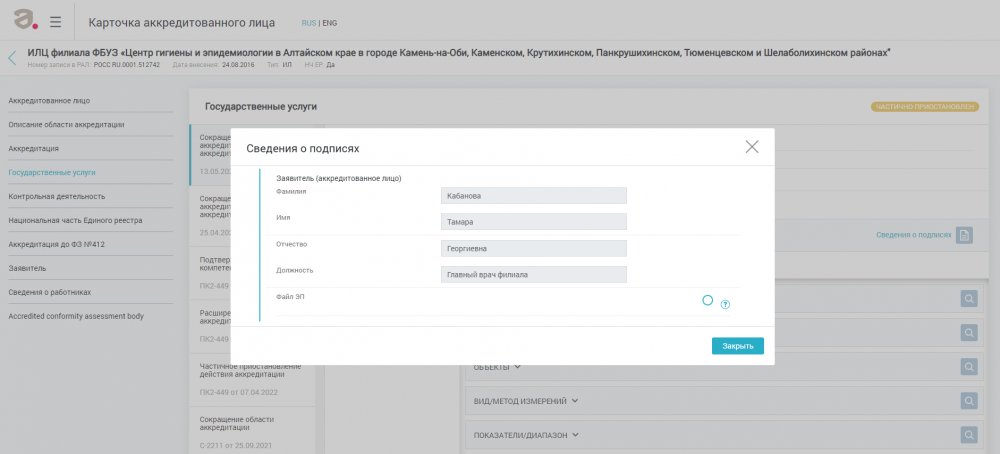The height and width of the screenshot is (454, 1000).
Task: Open Сведения о работниках in left sidebar
Action: pos(50,292)
